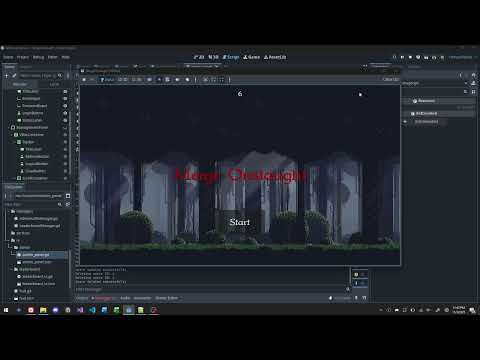Screen dimensions: 480x360
Task: Switch to the Game workspace
Action: coord(252,57)
